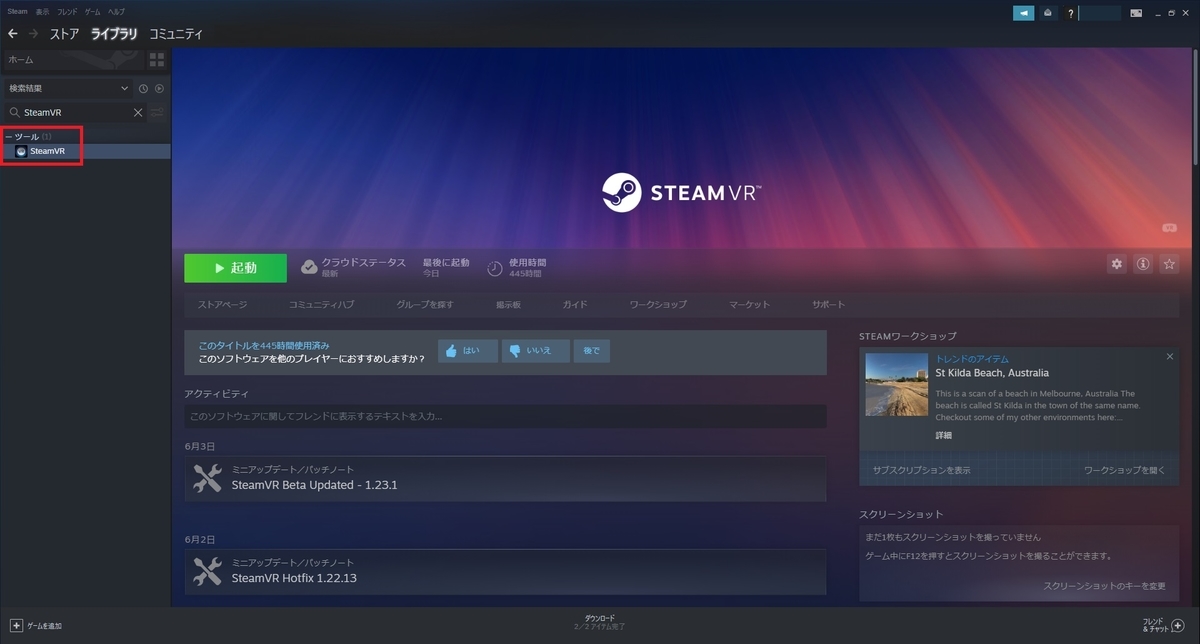Open the SteamVR settings gear
This screenshot has width=1200, height=644.
tap(1117, 264)
